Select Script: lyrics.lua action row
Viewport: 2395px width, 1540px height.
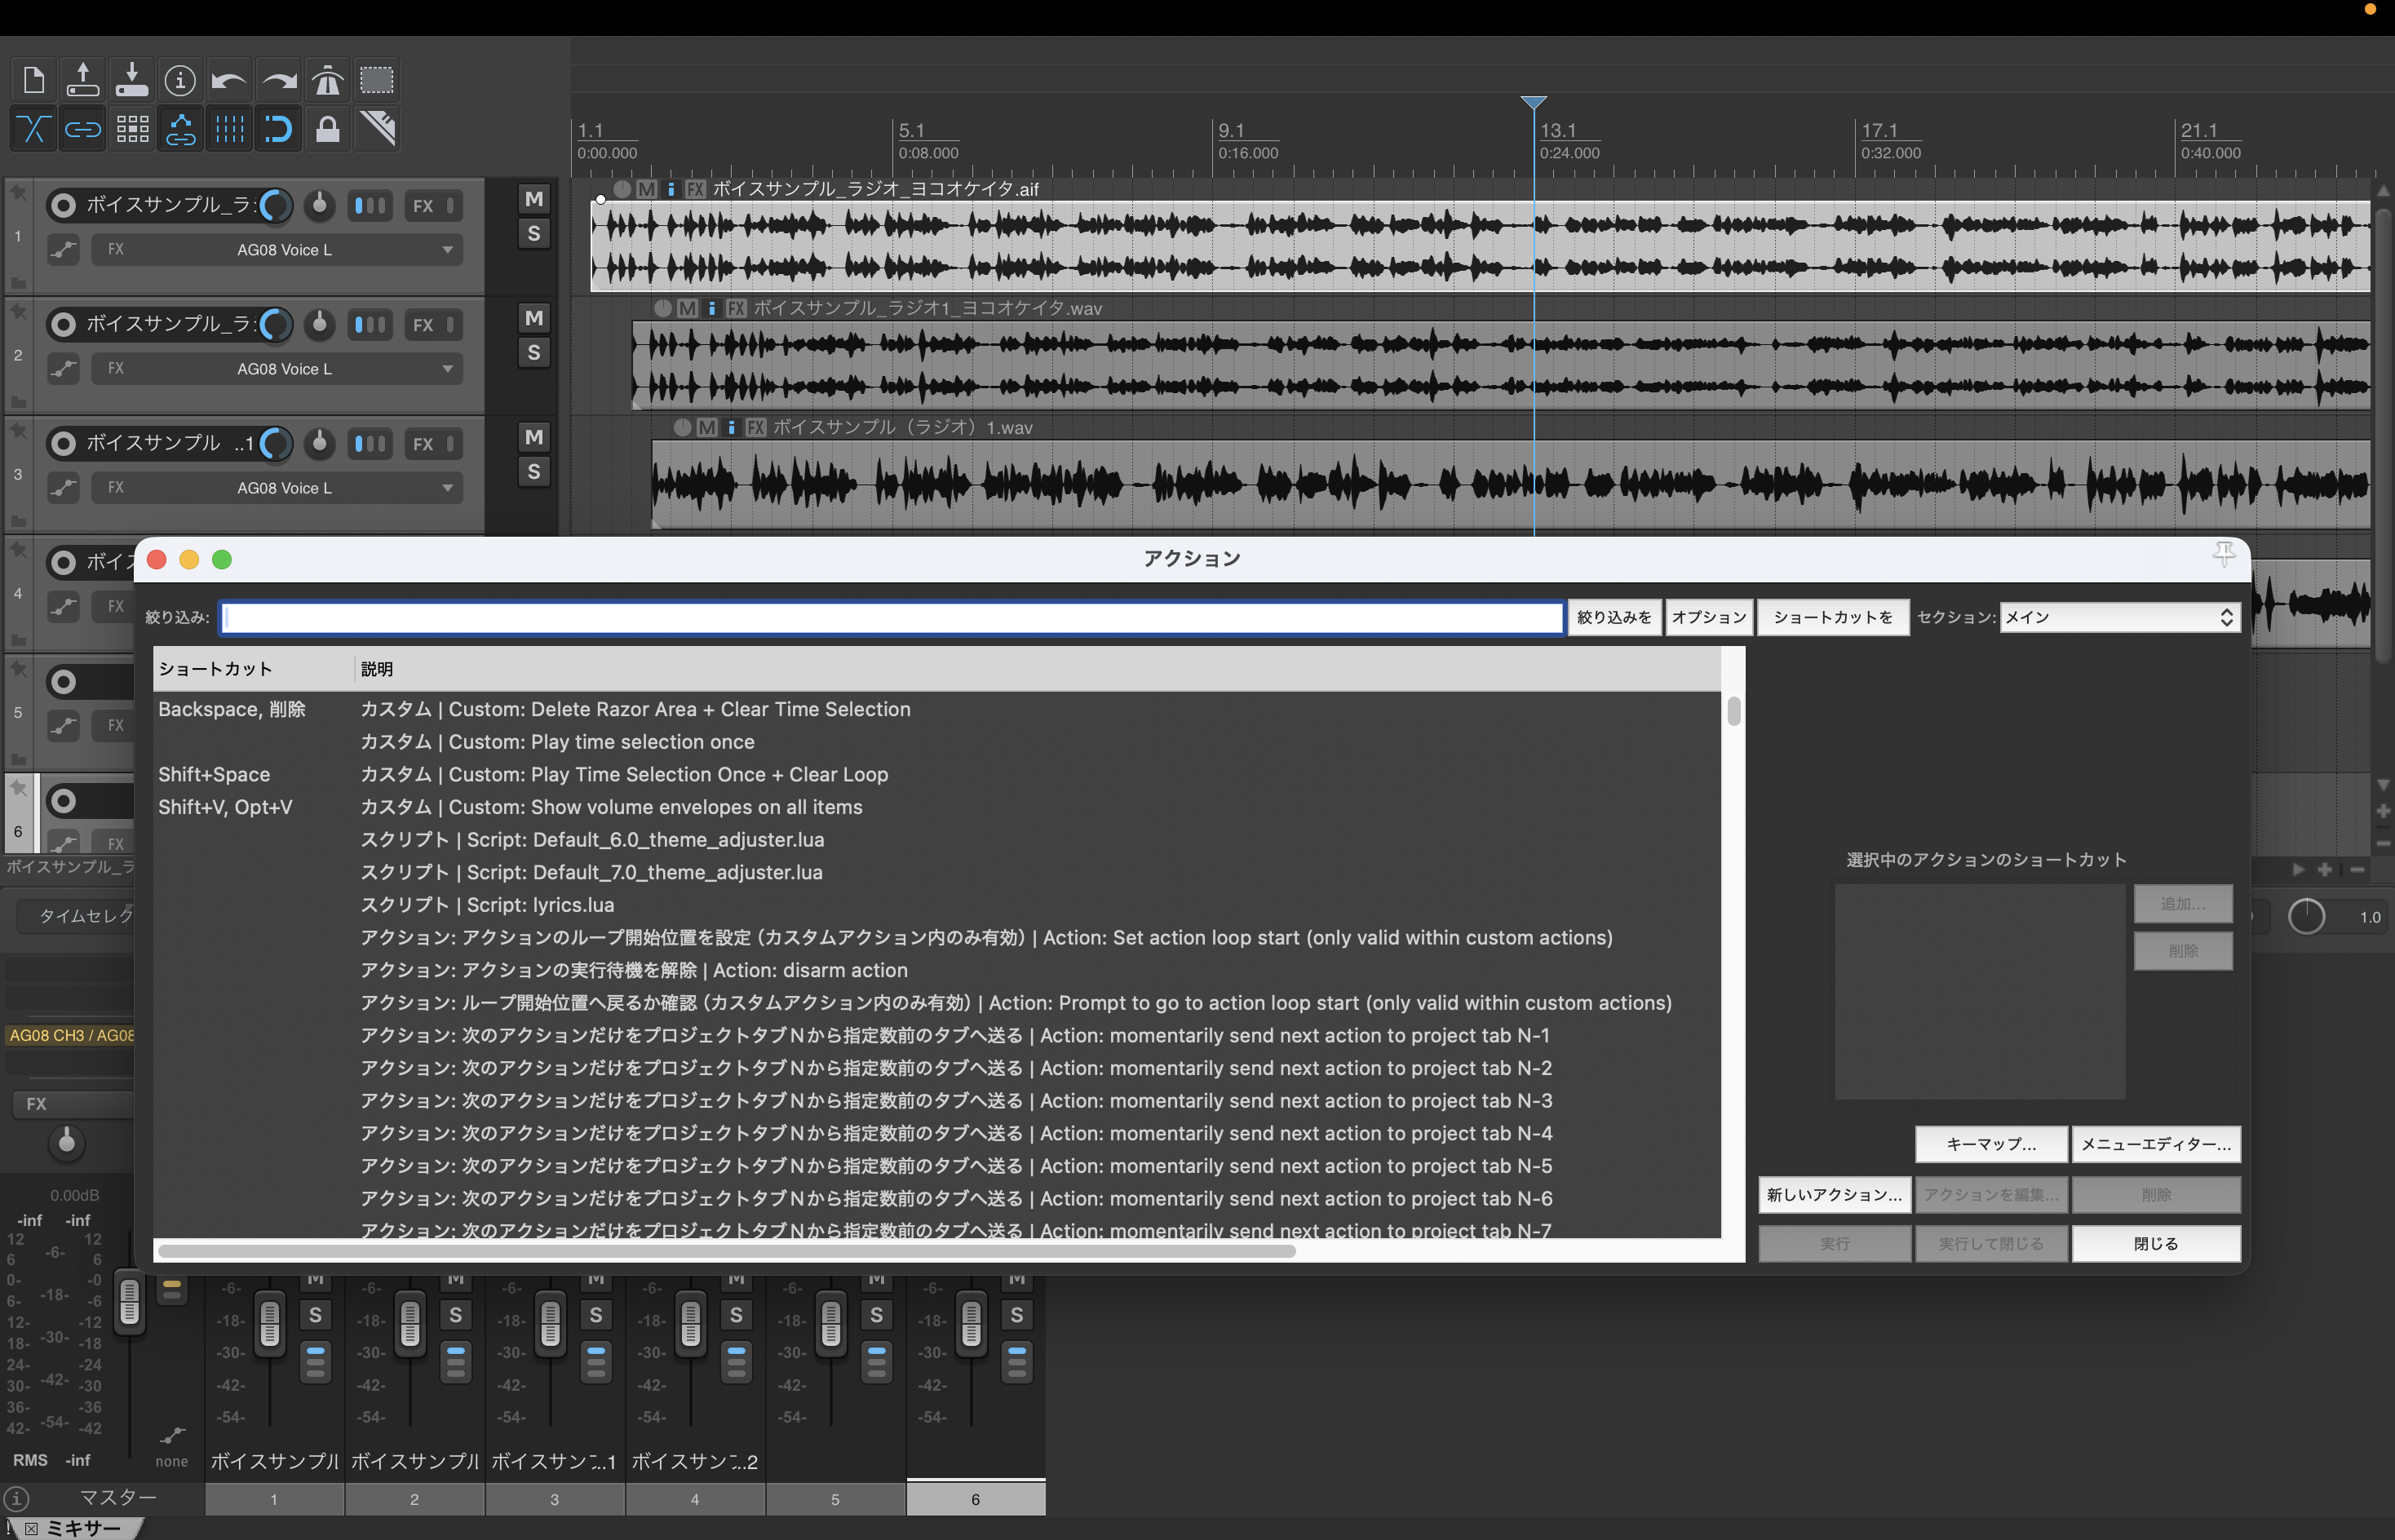click(x=937, y=904)
